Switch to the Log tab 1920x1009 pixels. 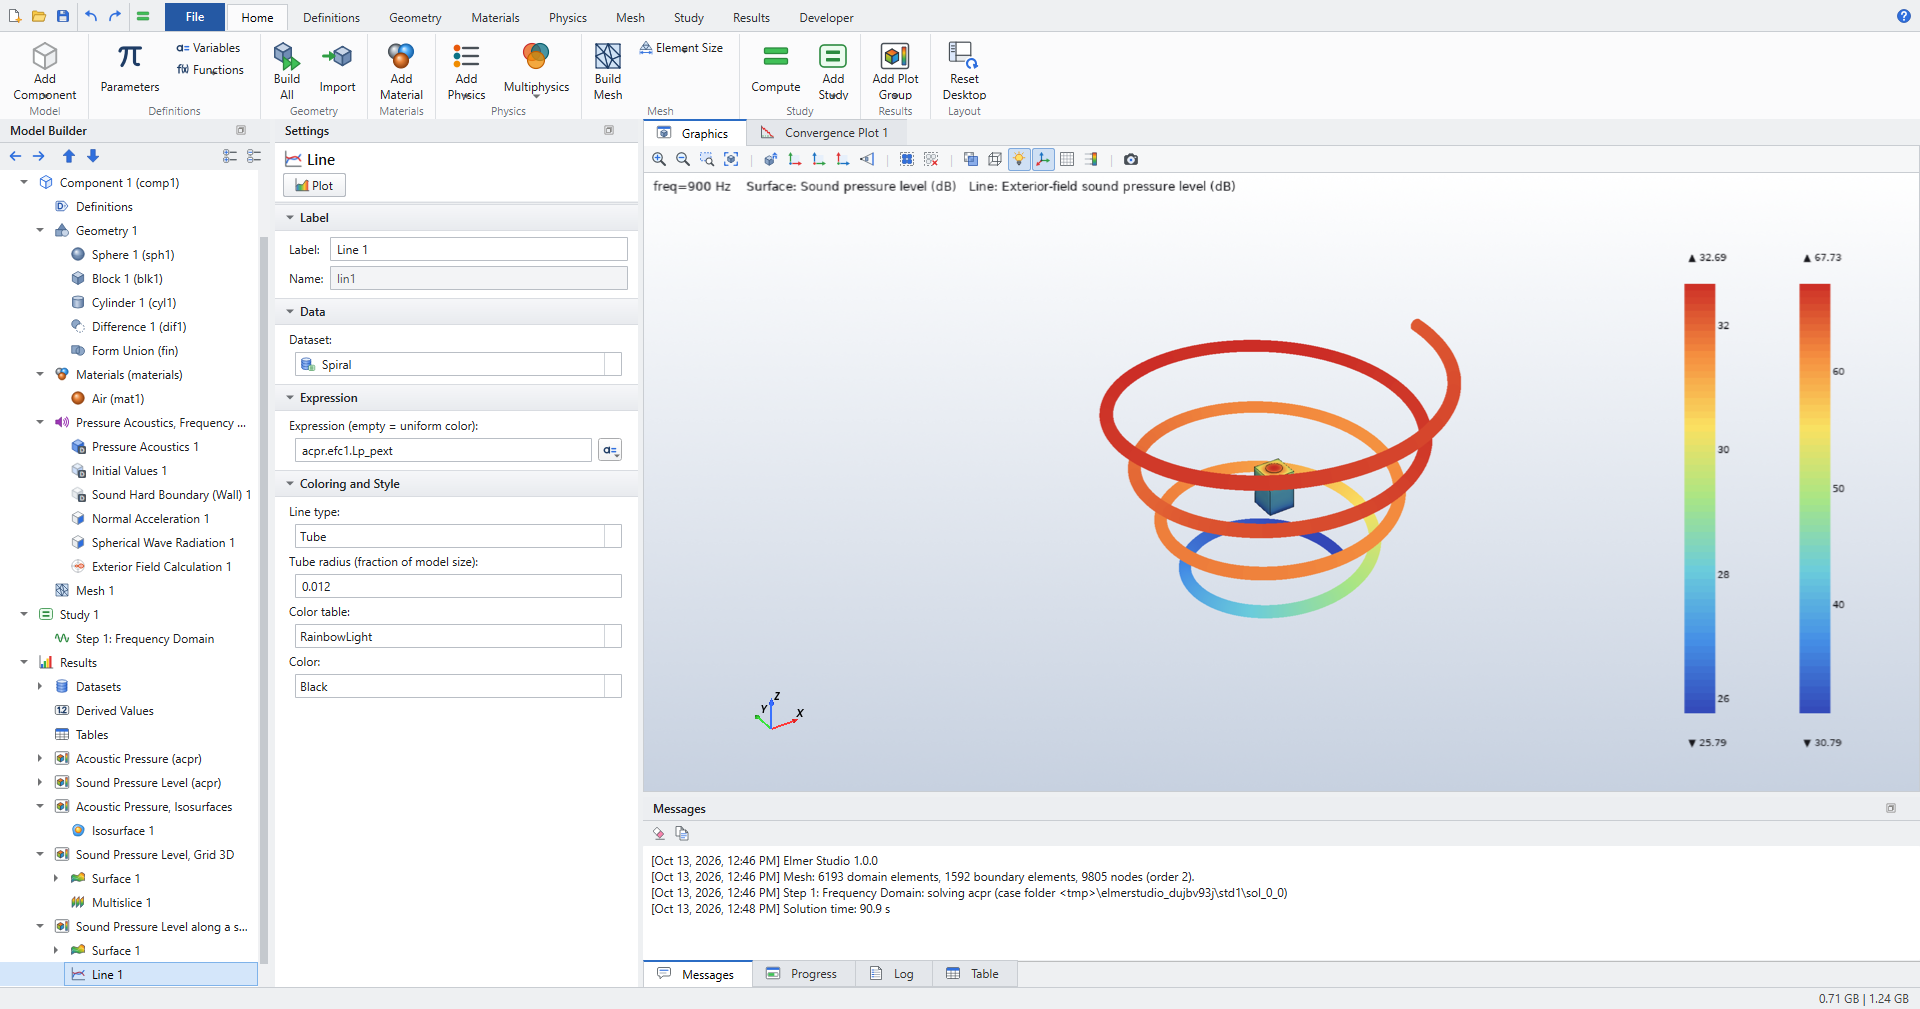coord(892,974)
